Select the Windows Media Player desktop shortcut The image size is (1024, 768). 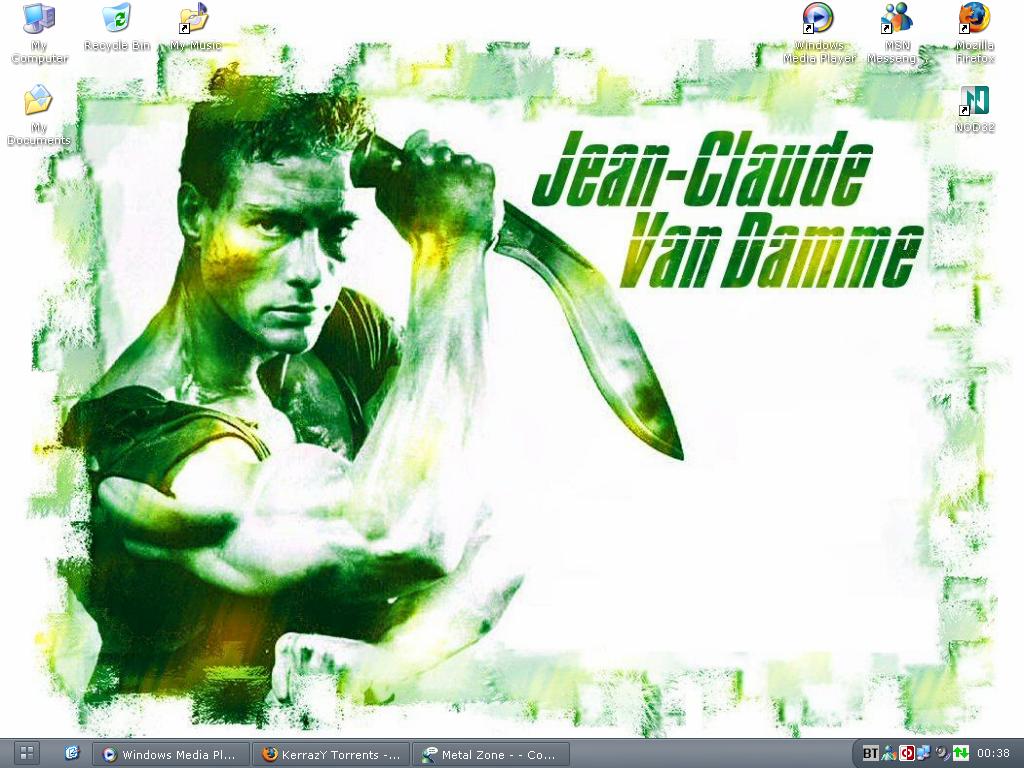pyautogui.click(x=819, y=33)
